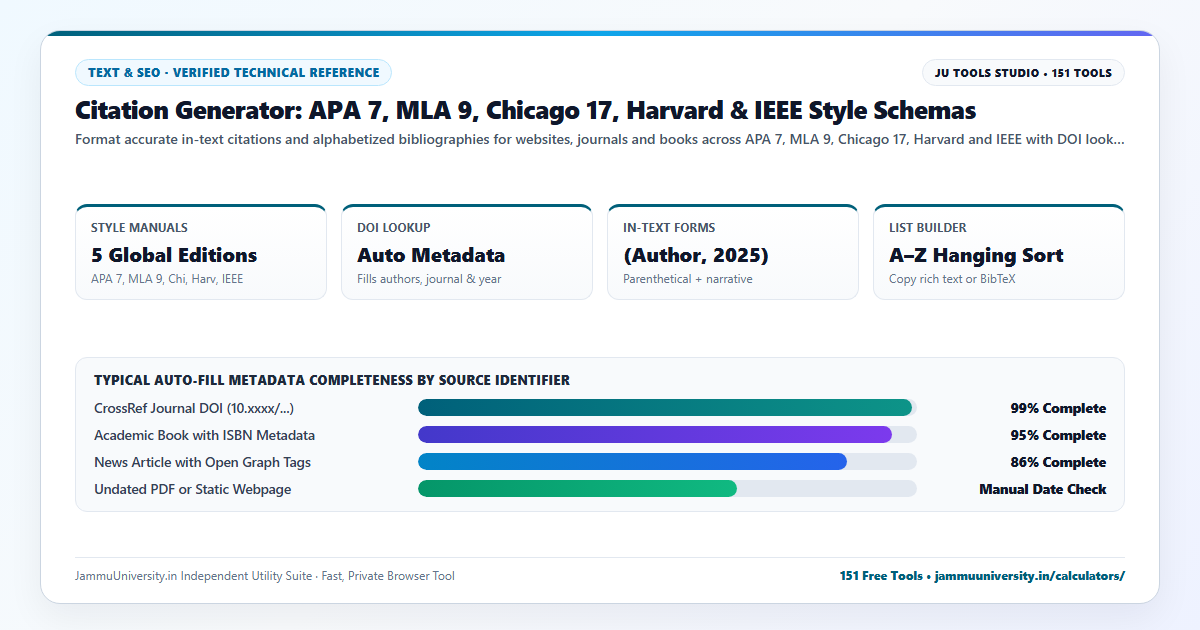Click the metadata completeness chart title
Screen dimensions: 1200x630
[332, 380]
